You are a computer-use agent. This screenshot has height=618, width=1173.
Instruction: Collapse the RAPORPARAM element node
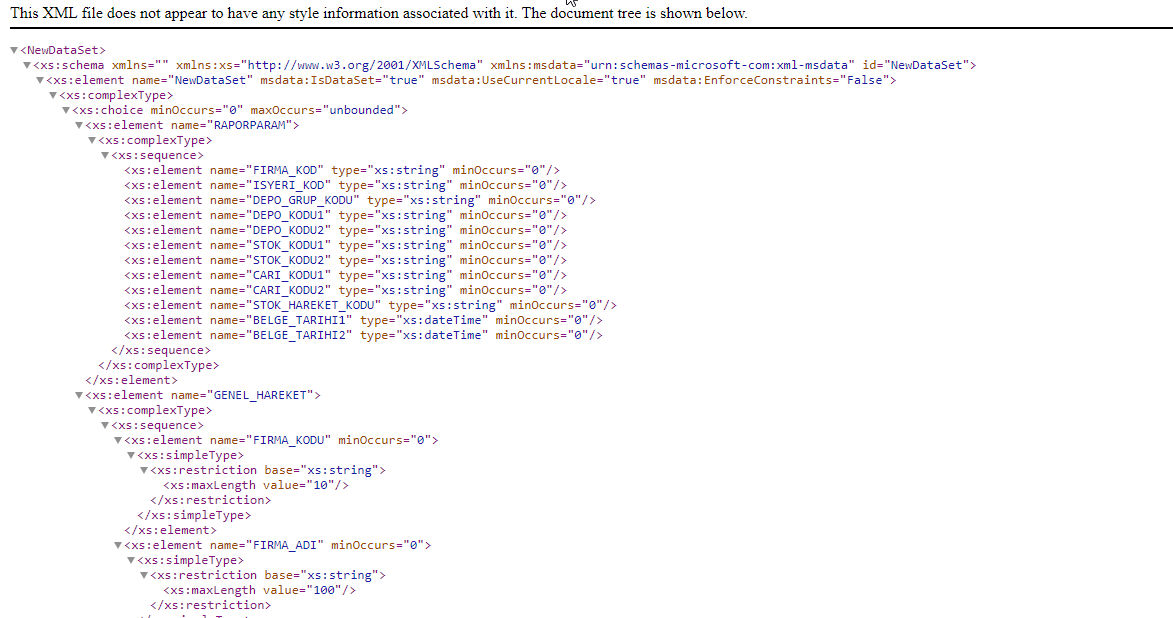point(78,125)
